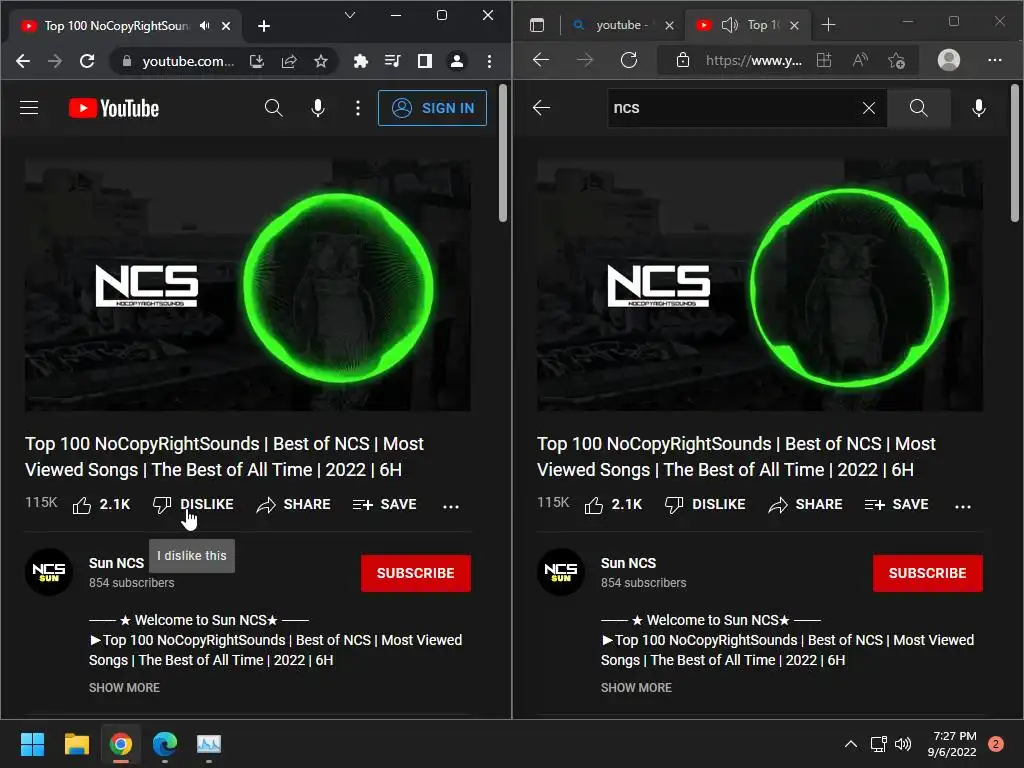
Task: Mute the Chrome tab audio icon
Action: coord(205,25)
